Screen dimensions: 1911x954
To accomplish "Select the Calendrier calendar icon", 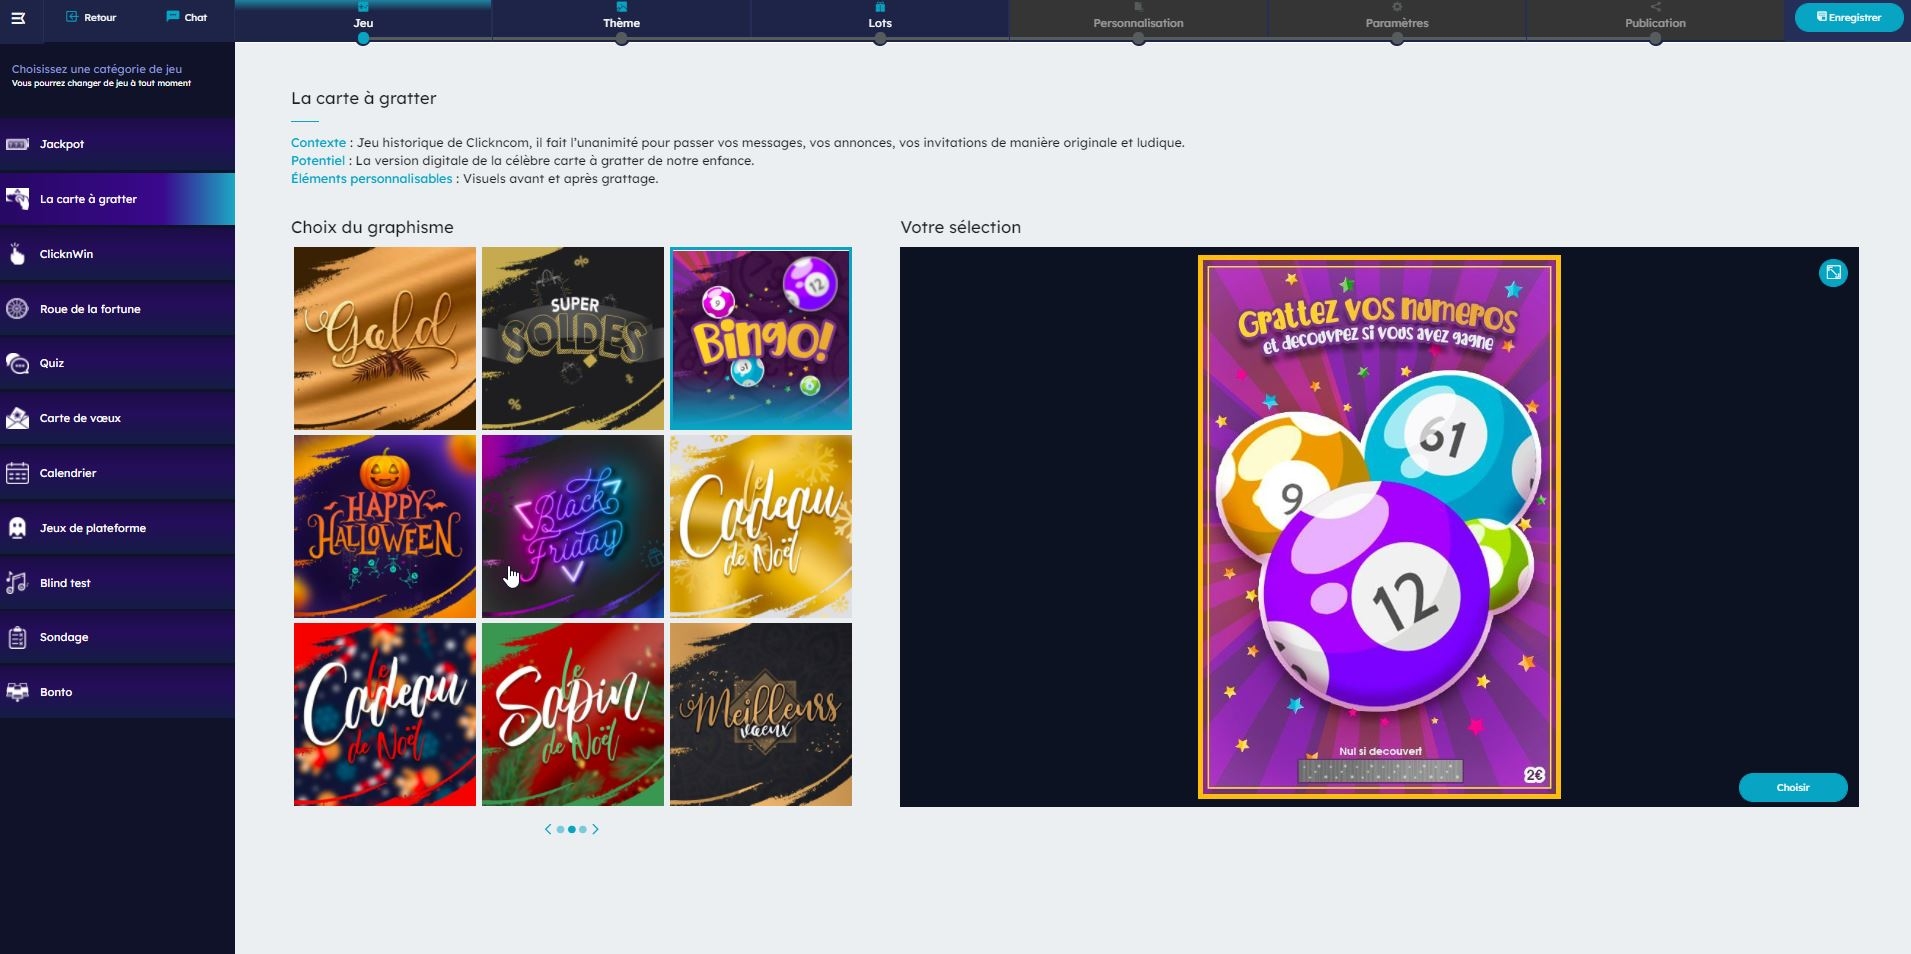I will tap(17, 473).
